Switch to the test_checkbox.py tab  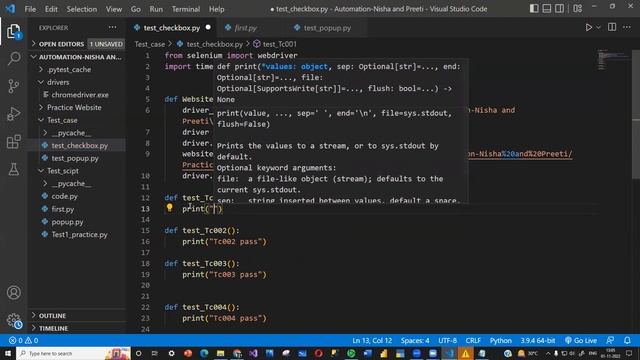coord(171,28)
